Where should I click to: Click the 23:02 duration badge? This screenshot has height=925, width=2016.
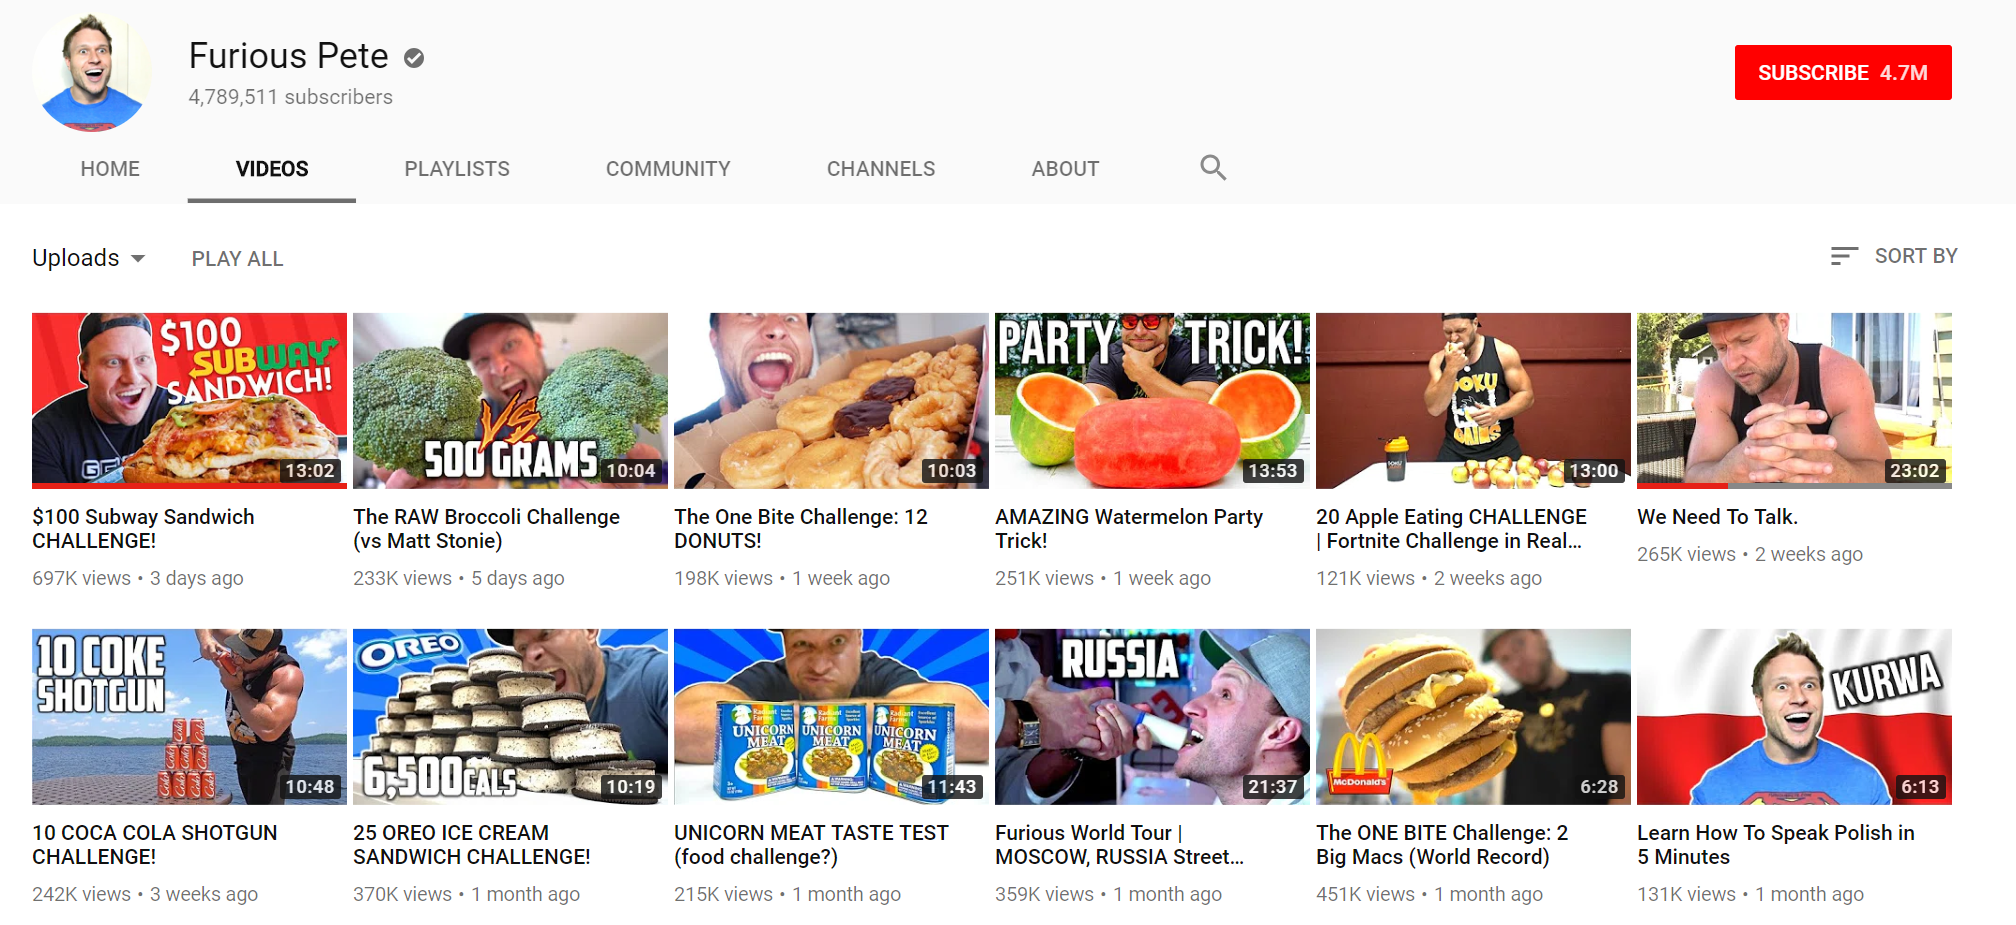click(1914, 471)
